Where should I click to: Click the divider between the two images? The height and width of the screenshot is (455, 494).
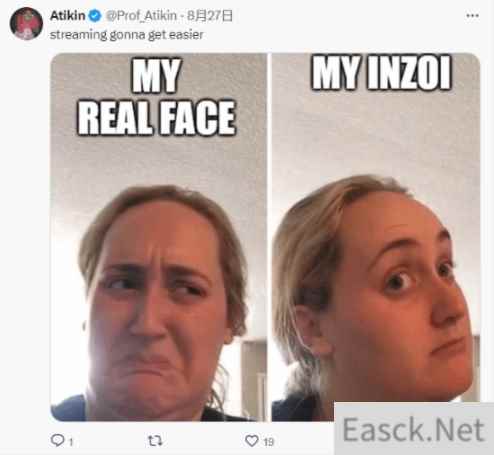[x=269, y=237]
